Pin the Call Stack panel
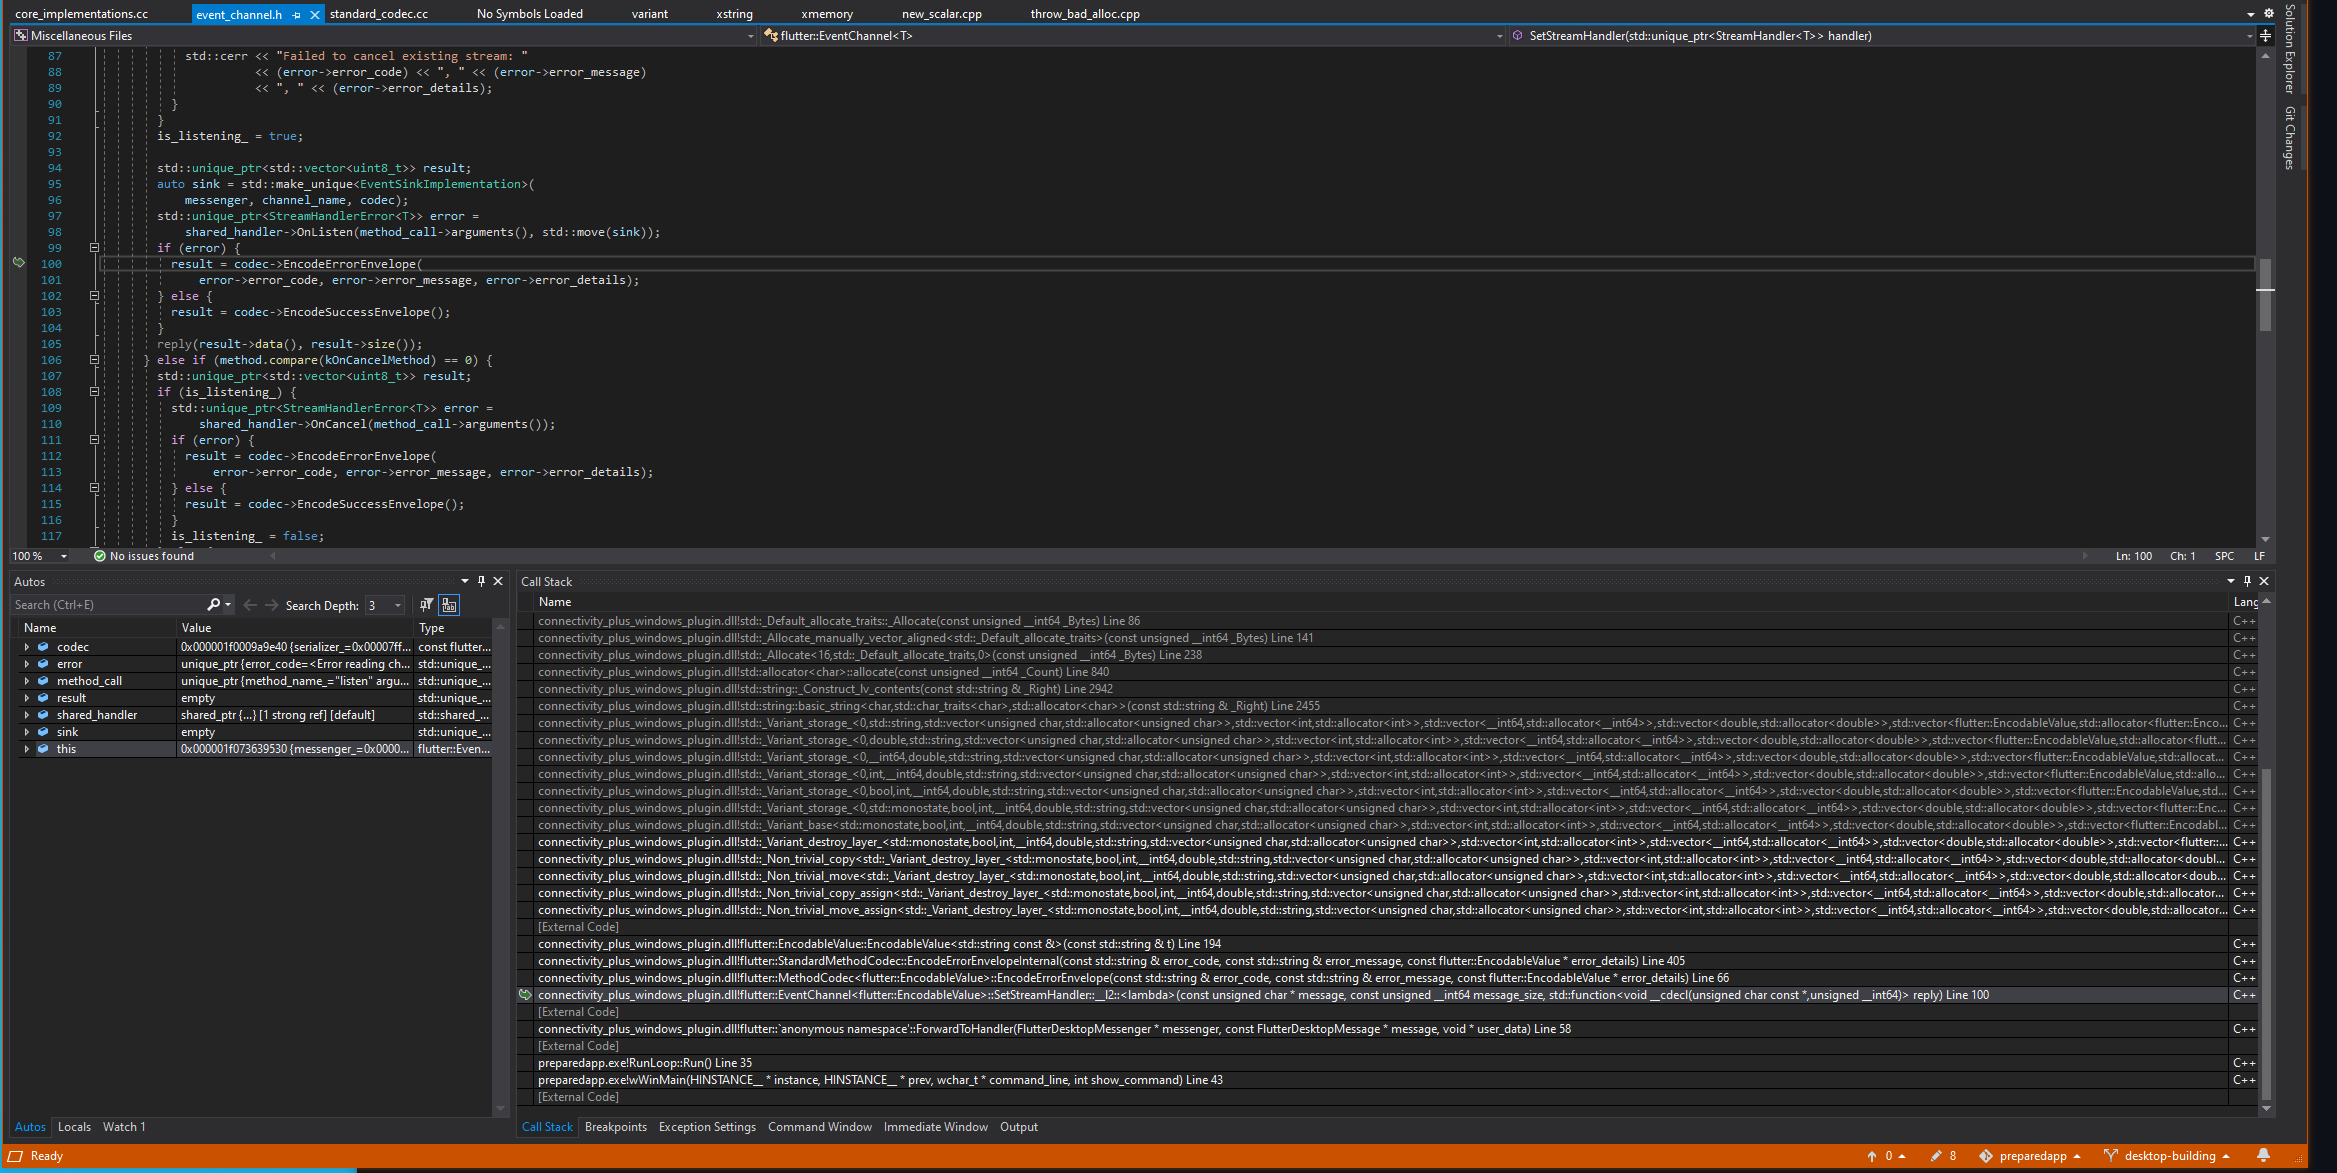2337x1173 pixels. [2247, 581]
